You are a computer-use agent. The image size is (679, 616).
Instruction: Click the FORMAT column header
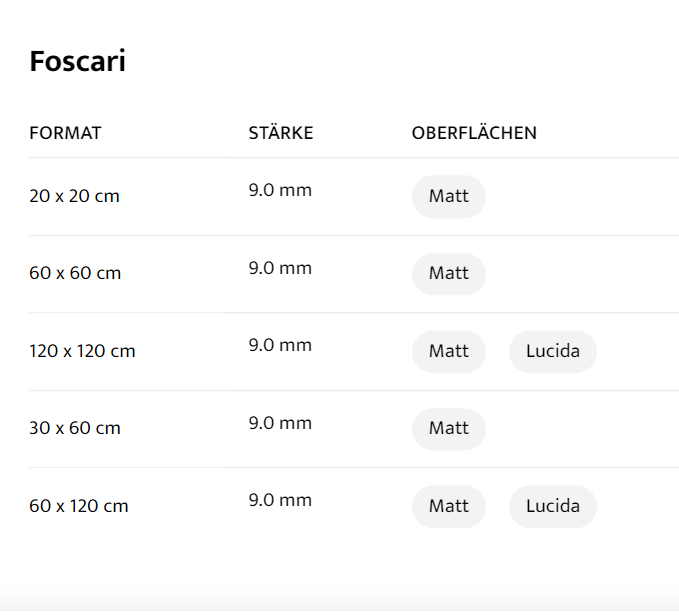pyautogui.click(x=65, y=133)
